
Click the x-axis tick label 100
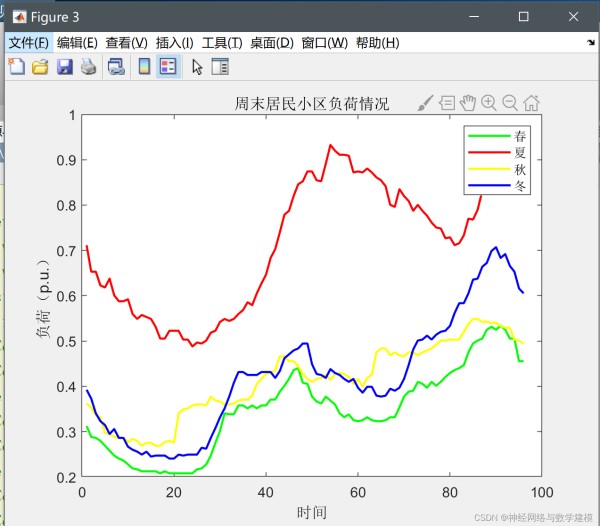pos(542,492)
